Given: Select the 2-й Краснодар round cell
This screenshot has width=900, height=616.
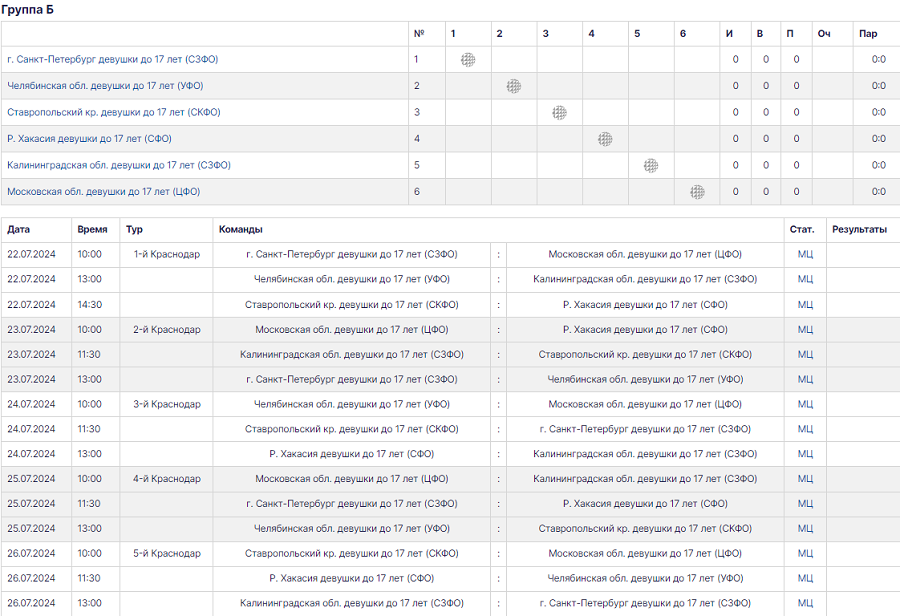Looking at the screenshot, I should (x=166, y=330).
